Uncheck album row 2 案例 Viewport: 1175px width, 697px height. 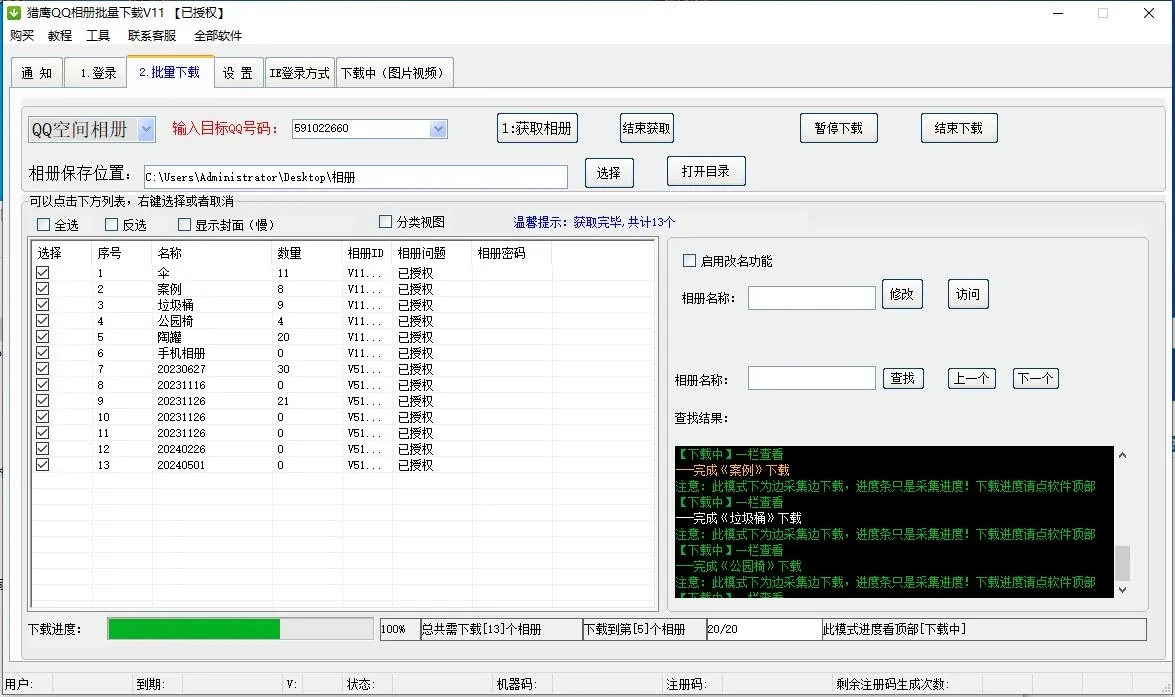click(43, 289)
